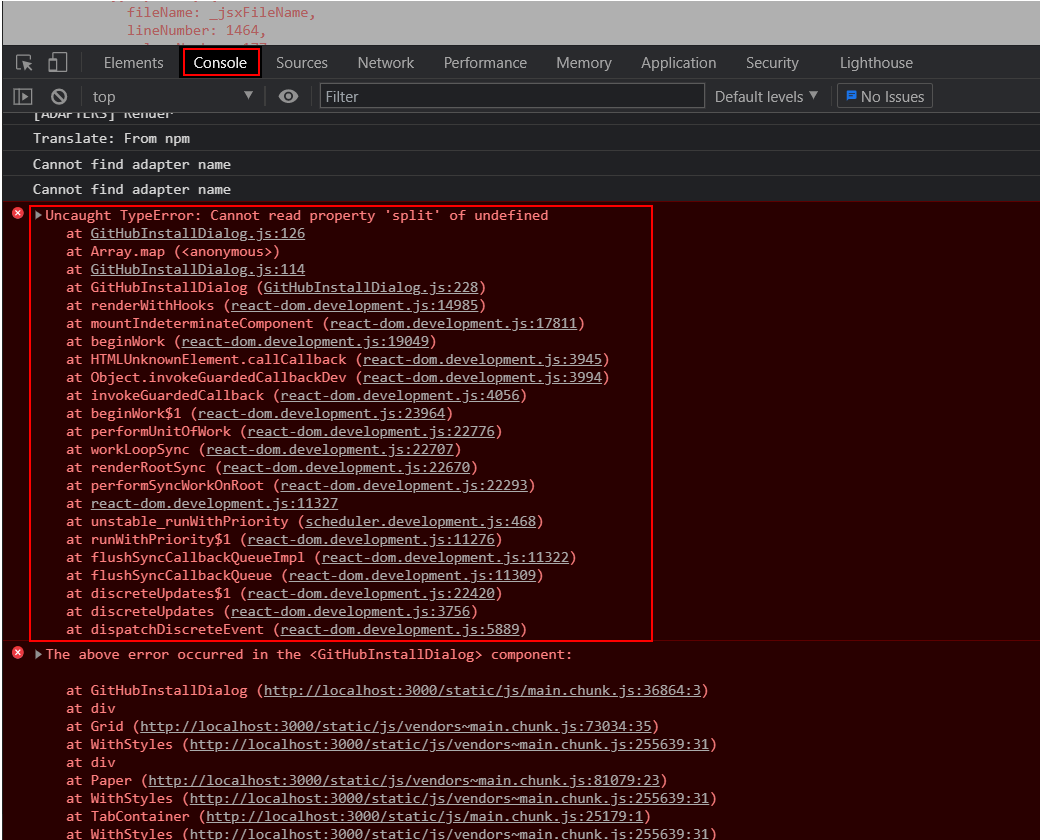Open react-dom.development.js:11327 link
This screenshot has width=1040, height=840.
(214, 503)
